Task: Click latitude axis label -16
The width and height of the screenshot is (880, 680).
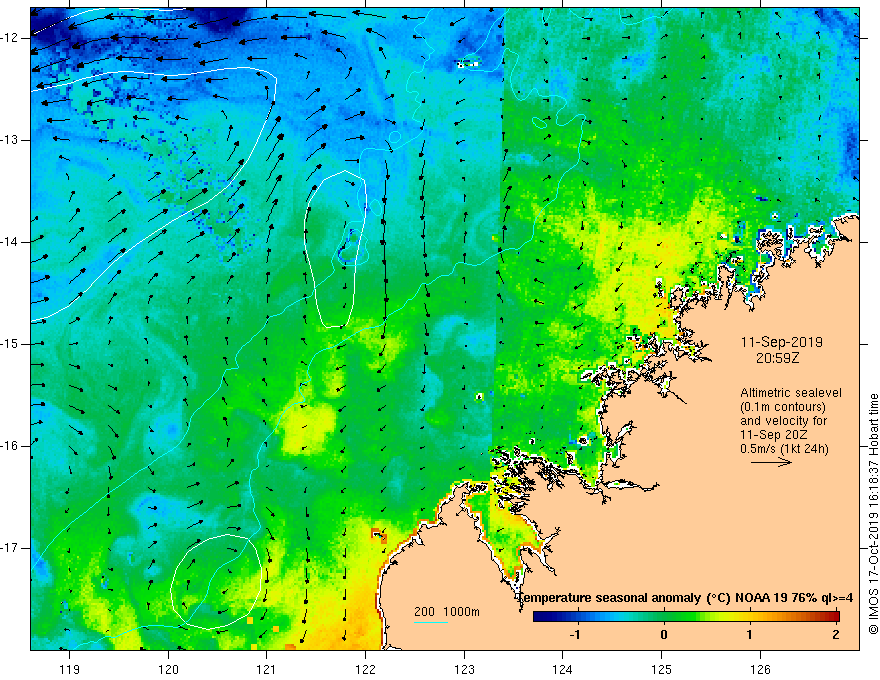Action: point(10,446)
